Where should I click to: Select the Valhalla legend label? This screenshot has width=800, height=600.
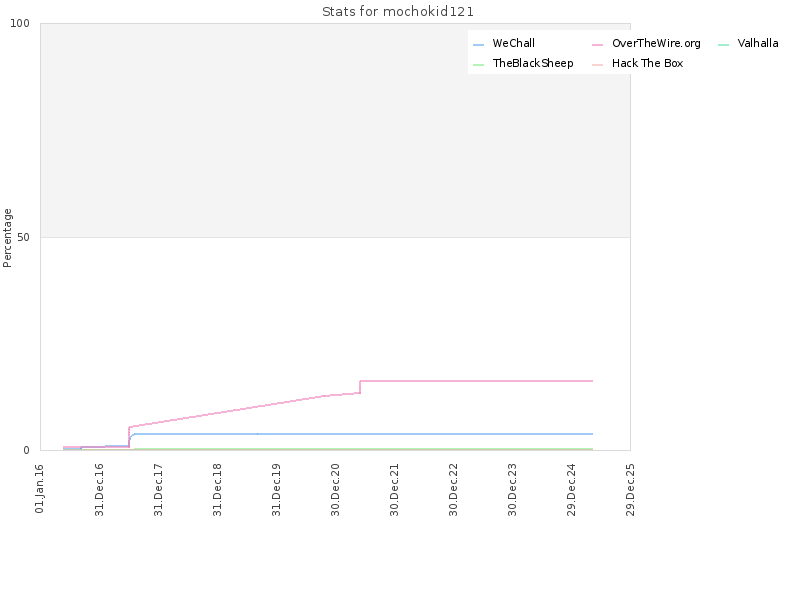click(x=758, y=43)
